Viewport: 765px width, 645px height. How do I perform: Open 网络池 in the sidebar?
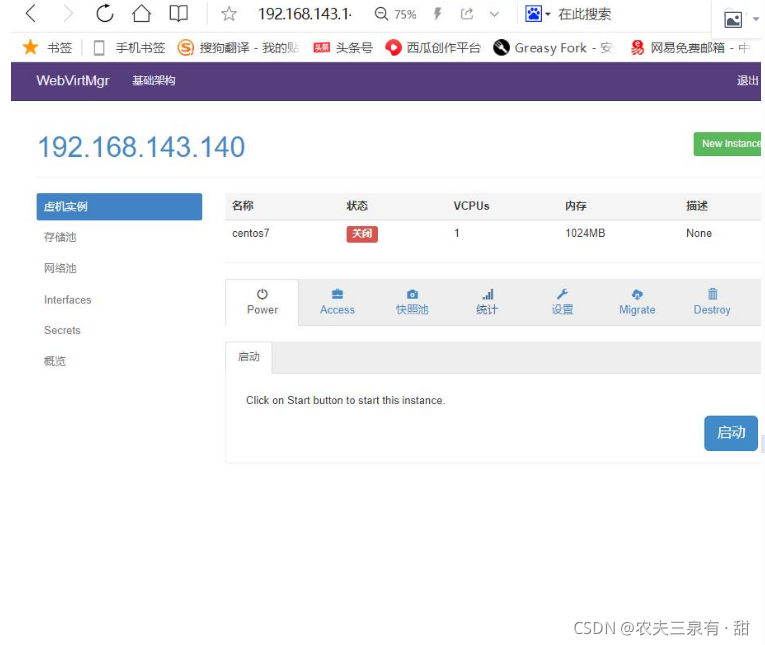point(60,268)
